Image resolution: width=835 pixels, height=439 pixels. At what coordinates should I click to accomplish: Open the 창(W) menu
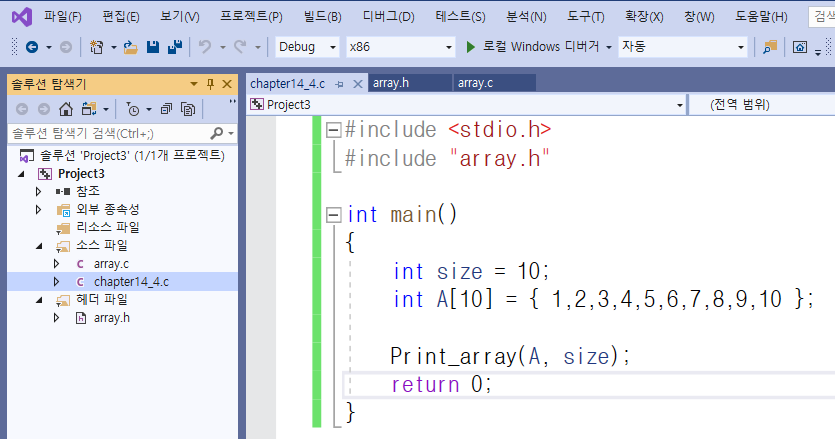699,17
